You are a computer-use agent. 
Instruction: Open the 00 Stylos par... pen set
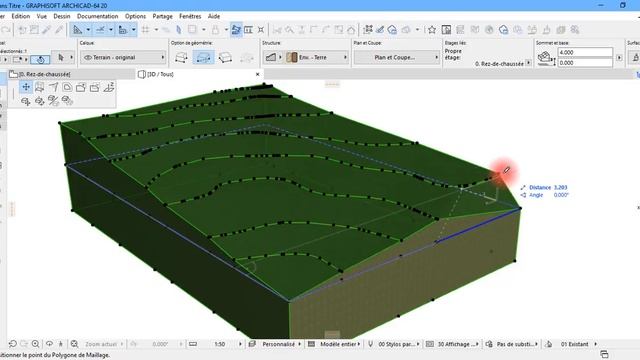point(398,344)
